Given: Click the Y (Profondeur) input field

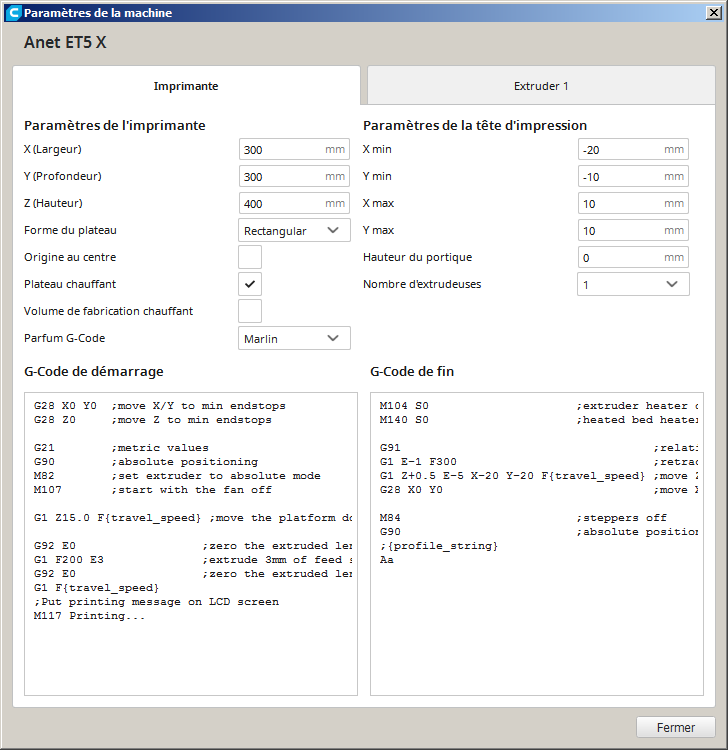Looking at the screenshot, I should click(294, 176).
